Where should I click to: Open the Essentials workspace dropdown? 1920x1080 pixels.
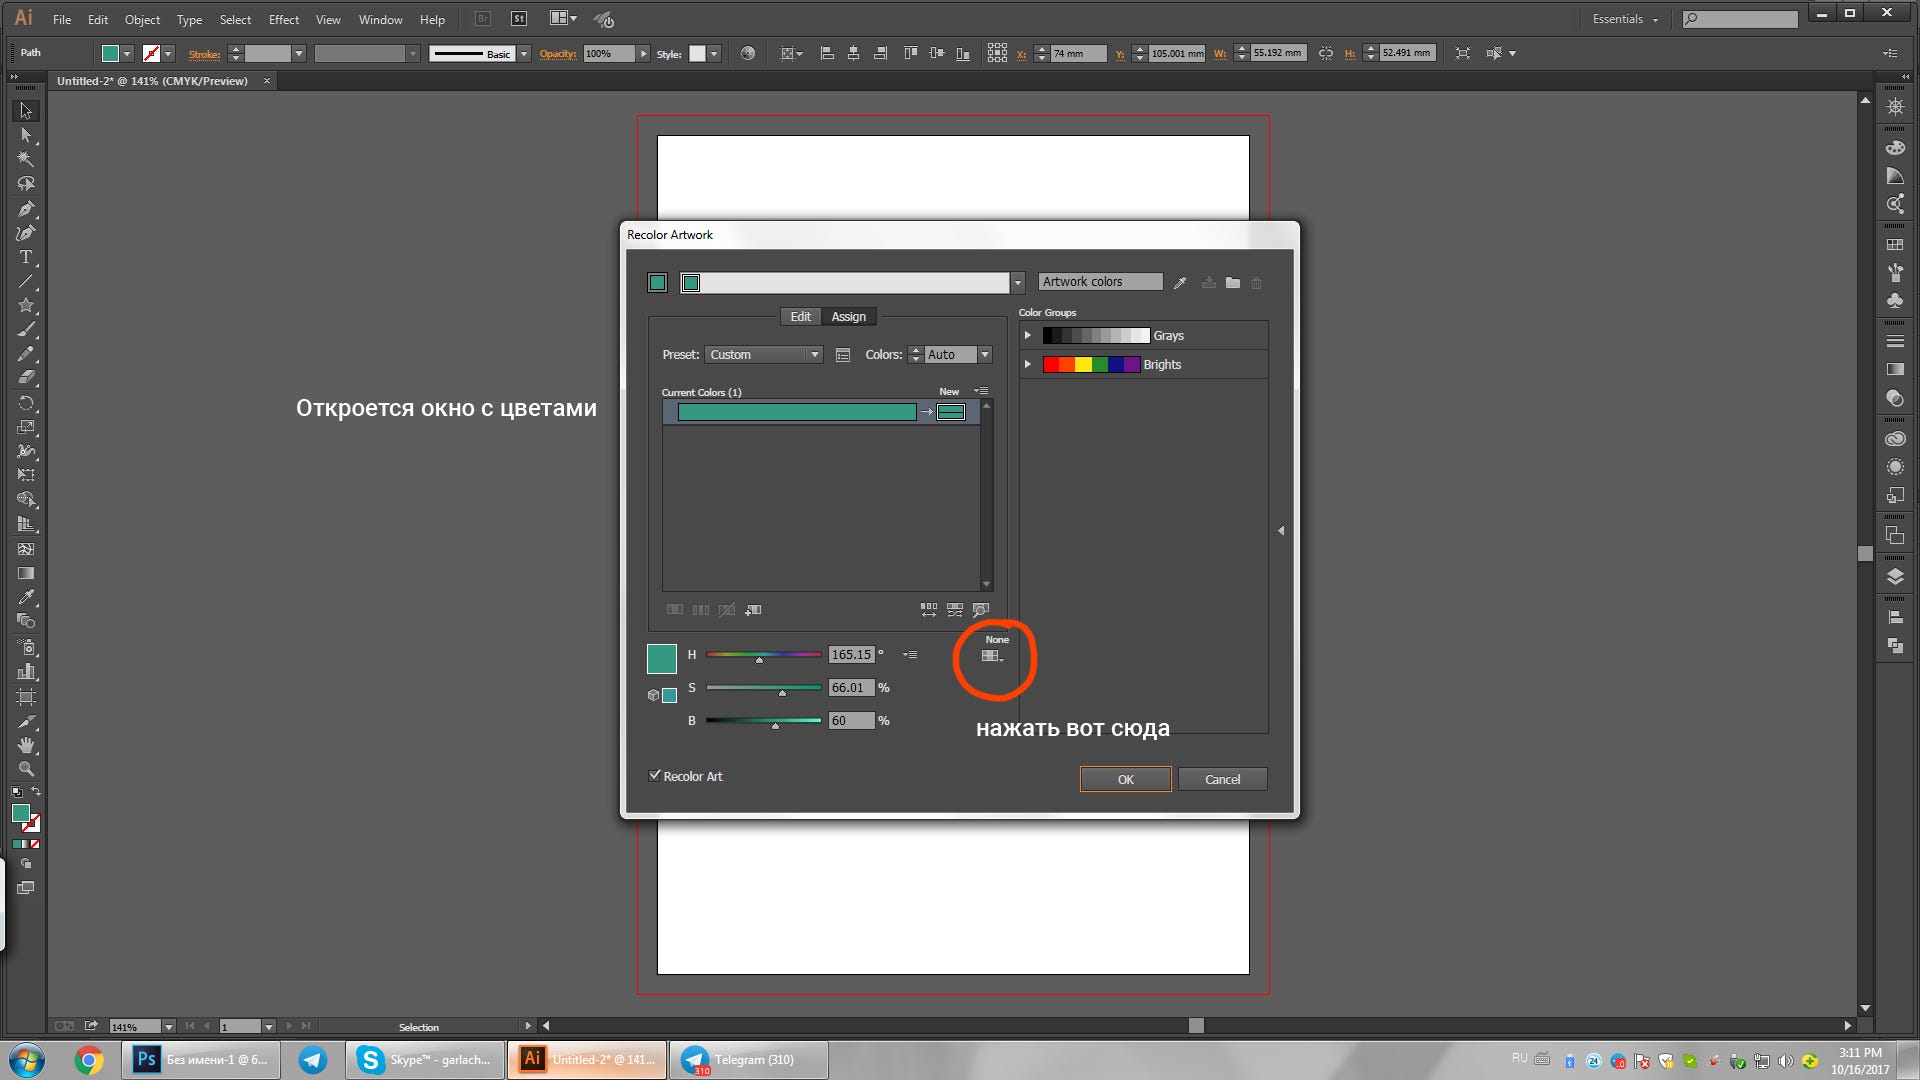pos(1626,19)
